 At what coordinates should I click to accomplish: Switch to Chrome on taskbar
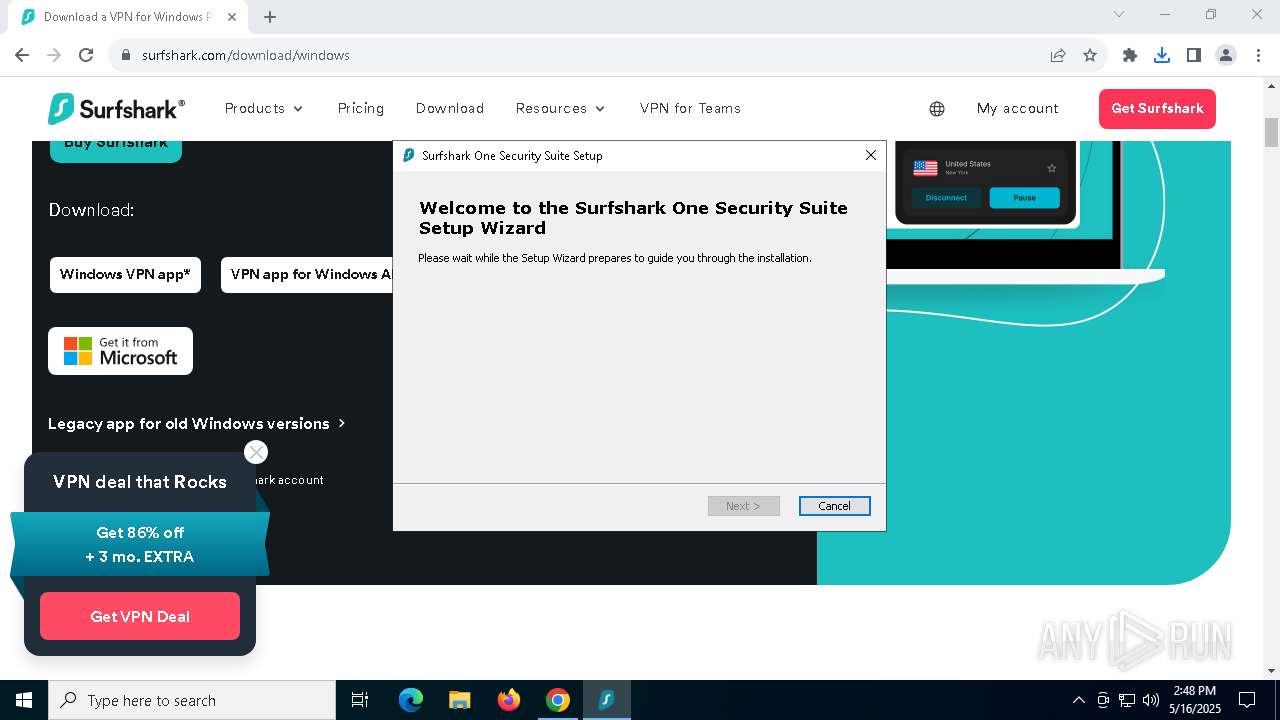(558, 700)
